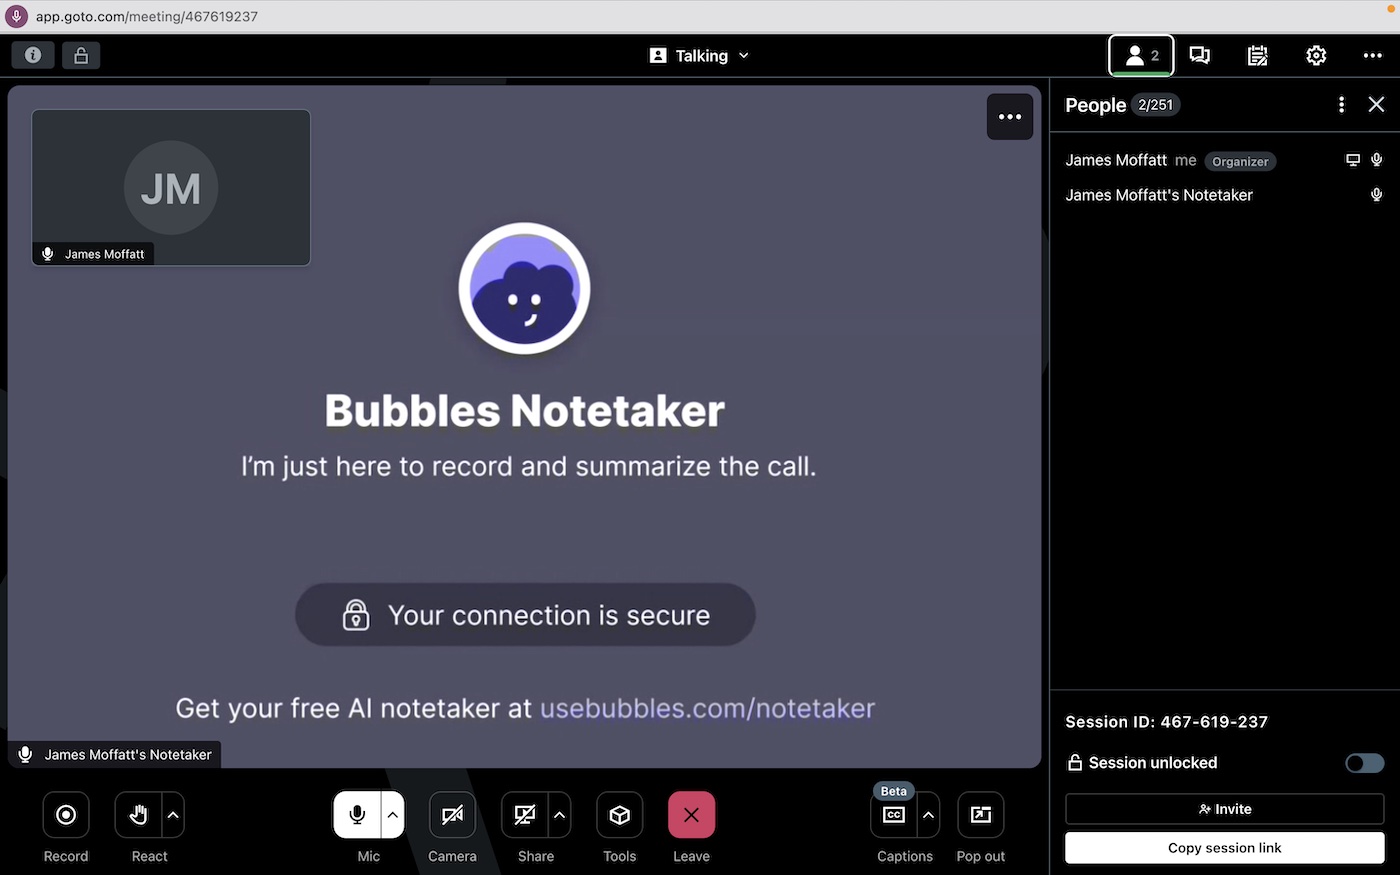
Task: Click the Share screen button
Action: (x=524, y=815)
